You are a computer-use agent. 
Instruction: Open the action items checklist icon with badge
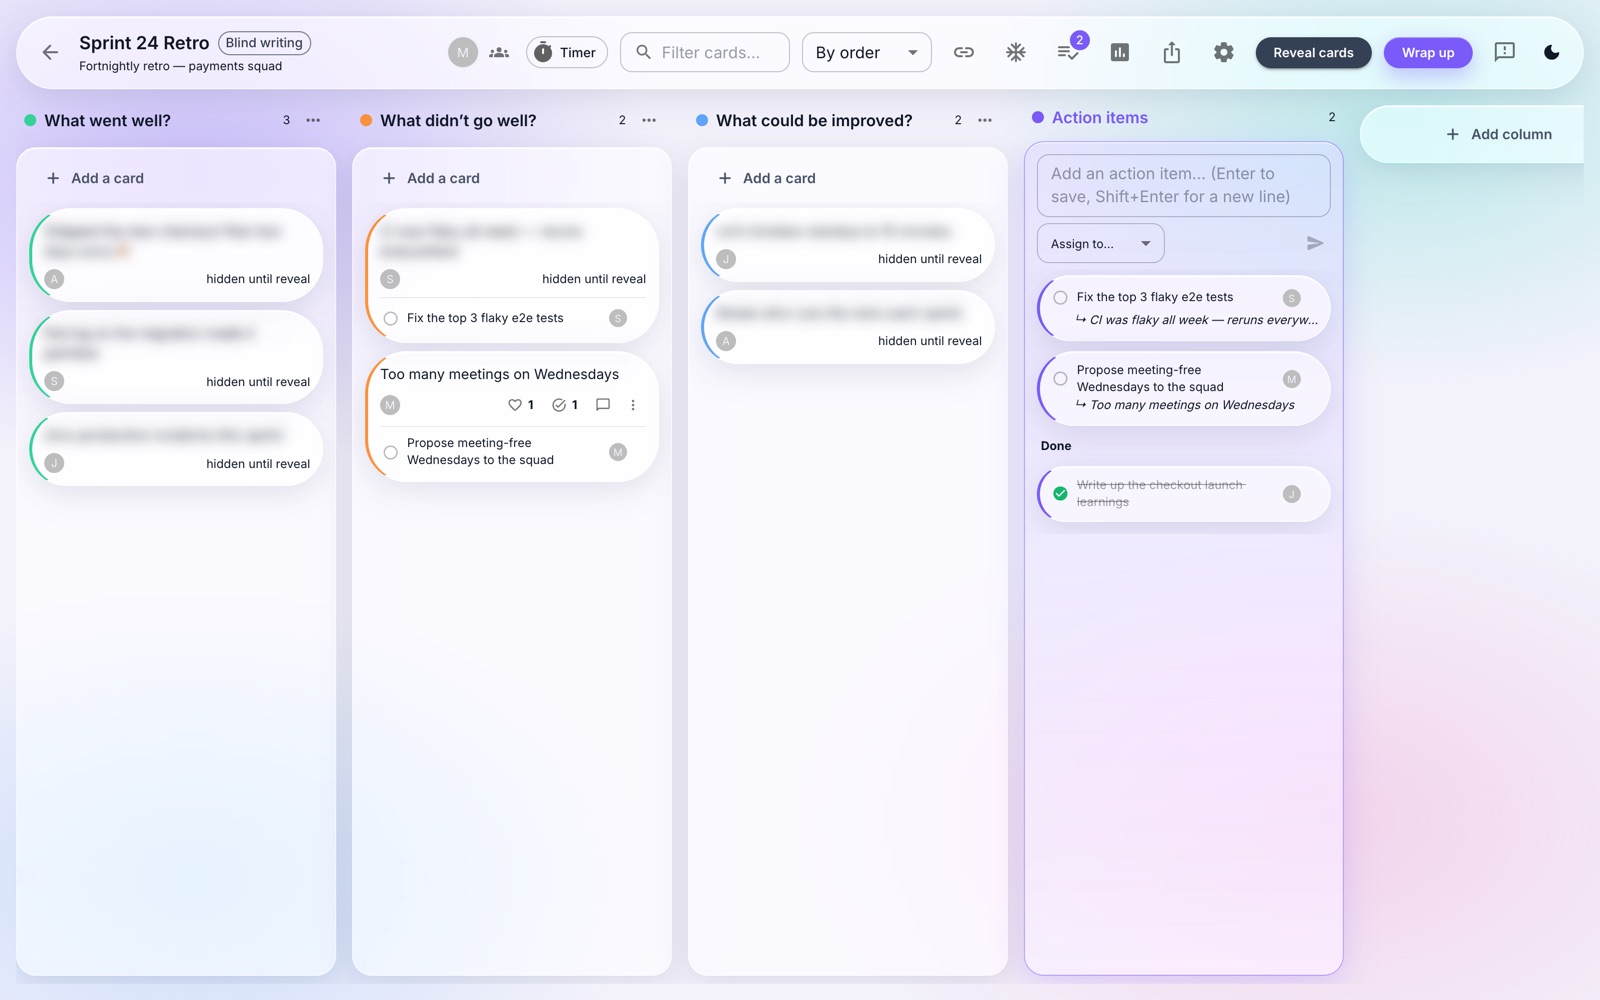pos(1068,52)
